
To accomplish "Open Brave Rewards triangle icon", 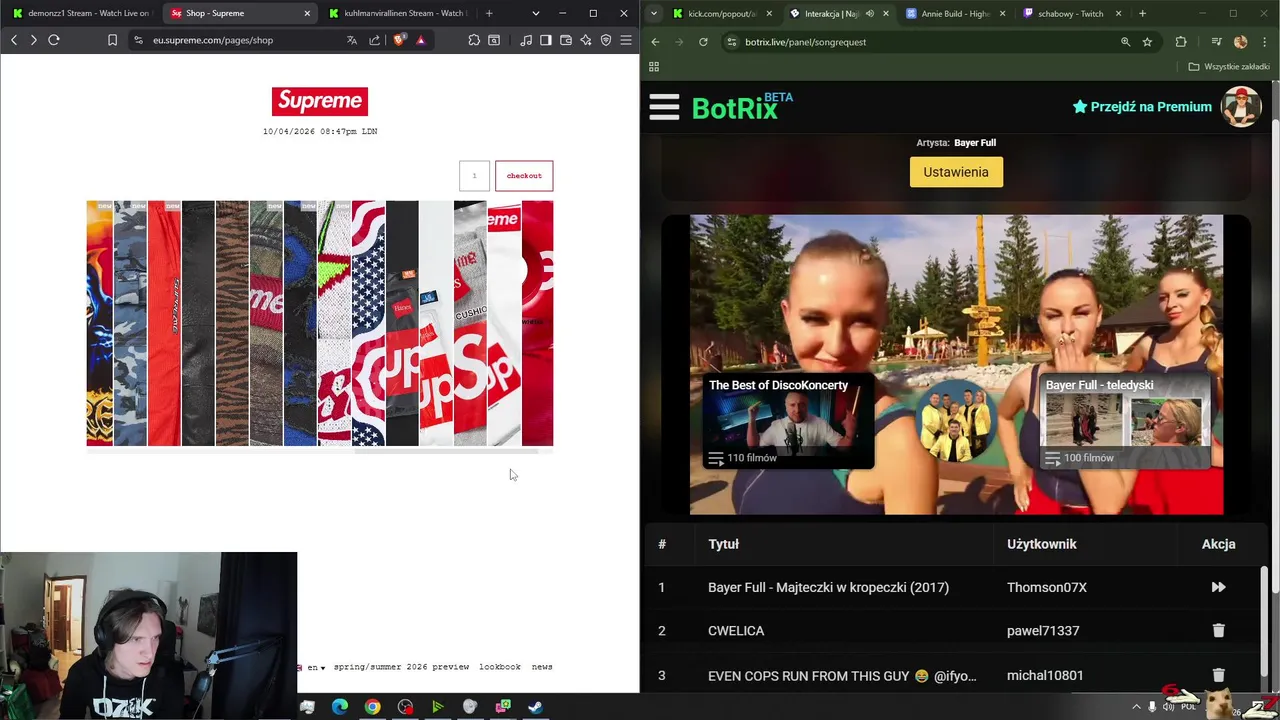I will click(x=421, y=40).
